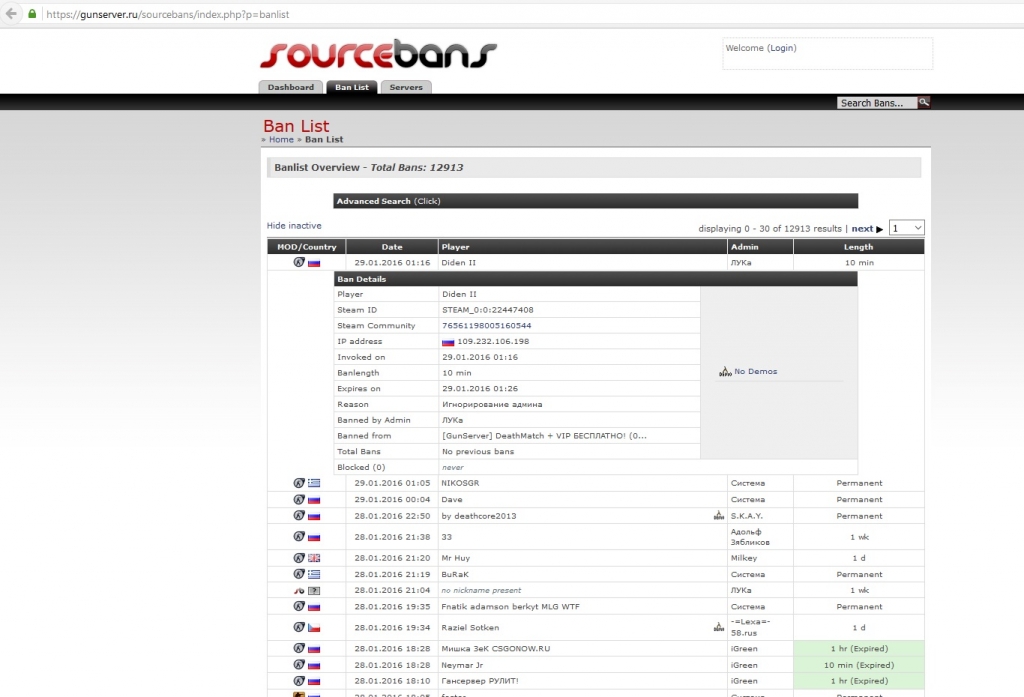Click the Czech flag on Raziel Sotken row

314,627
